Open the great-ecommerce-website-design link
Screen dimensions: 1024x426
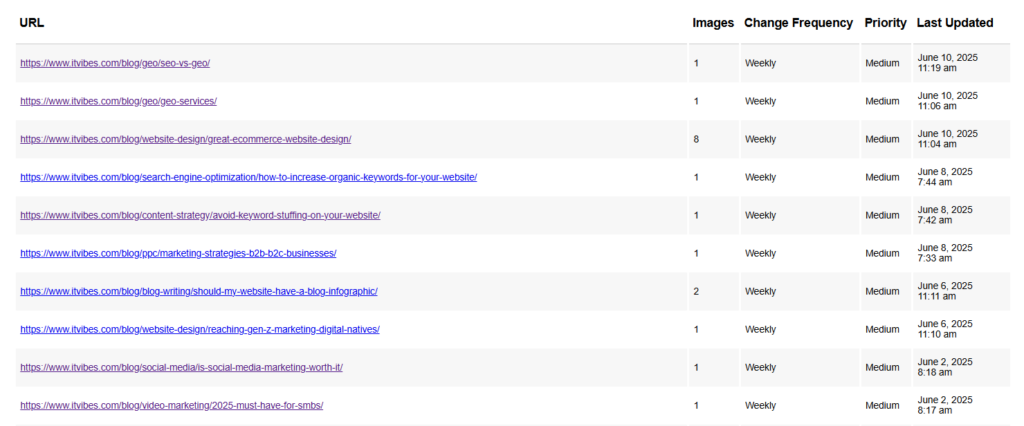coord(185,139)
